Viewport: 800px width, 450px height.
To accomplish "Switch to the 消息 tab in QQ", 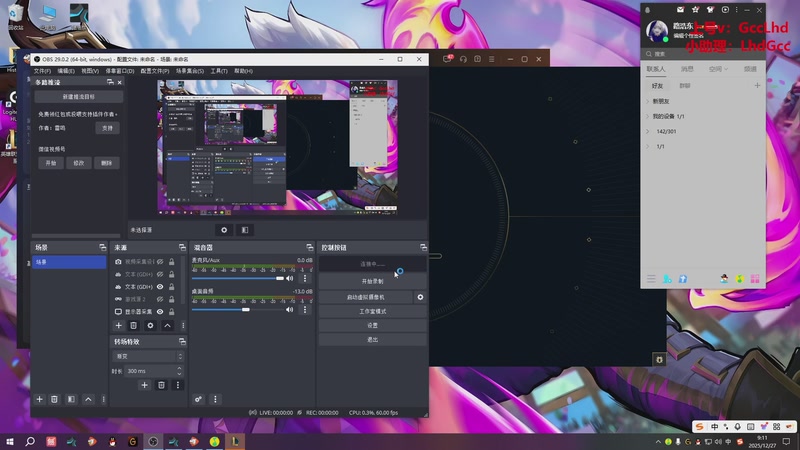I will click(687, 69).
